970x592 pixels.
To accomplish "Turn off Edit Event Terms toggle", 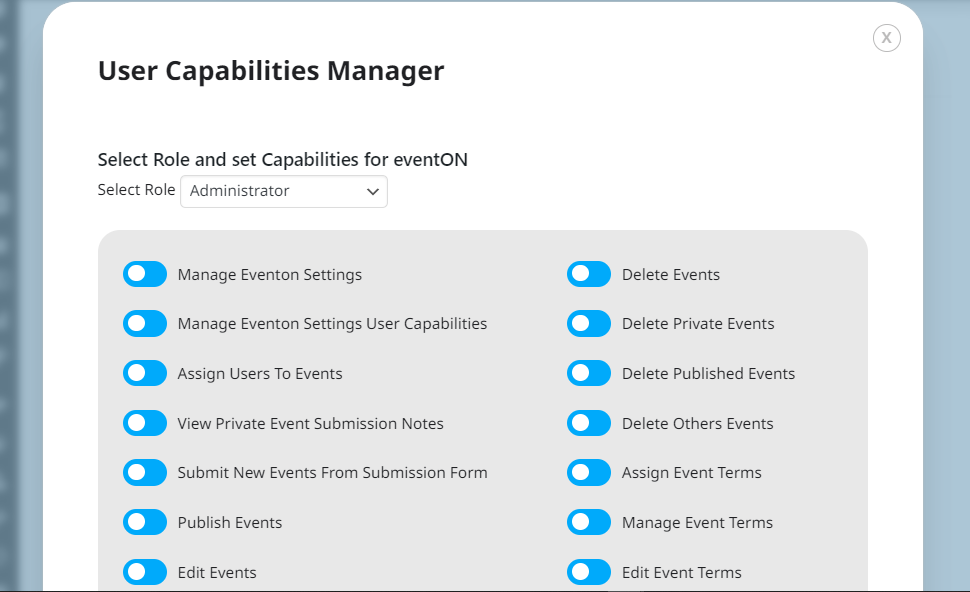I will [x=589, y=572].
